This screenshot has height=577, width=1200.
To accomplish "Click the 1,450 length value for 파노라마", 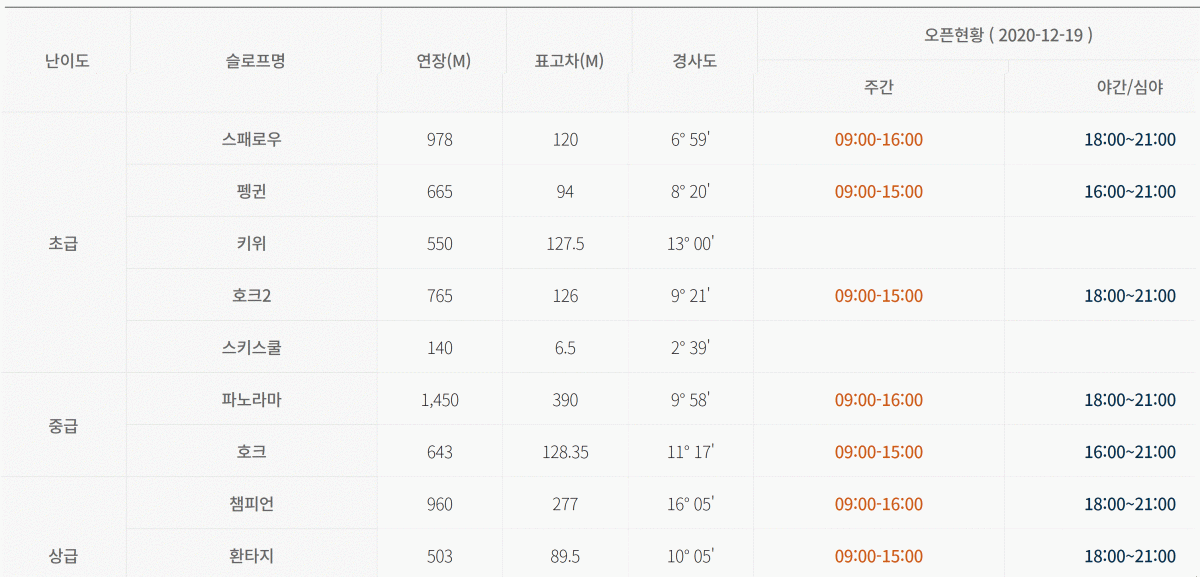I will pos(440,399).
